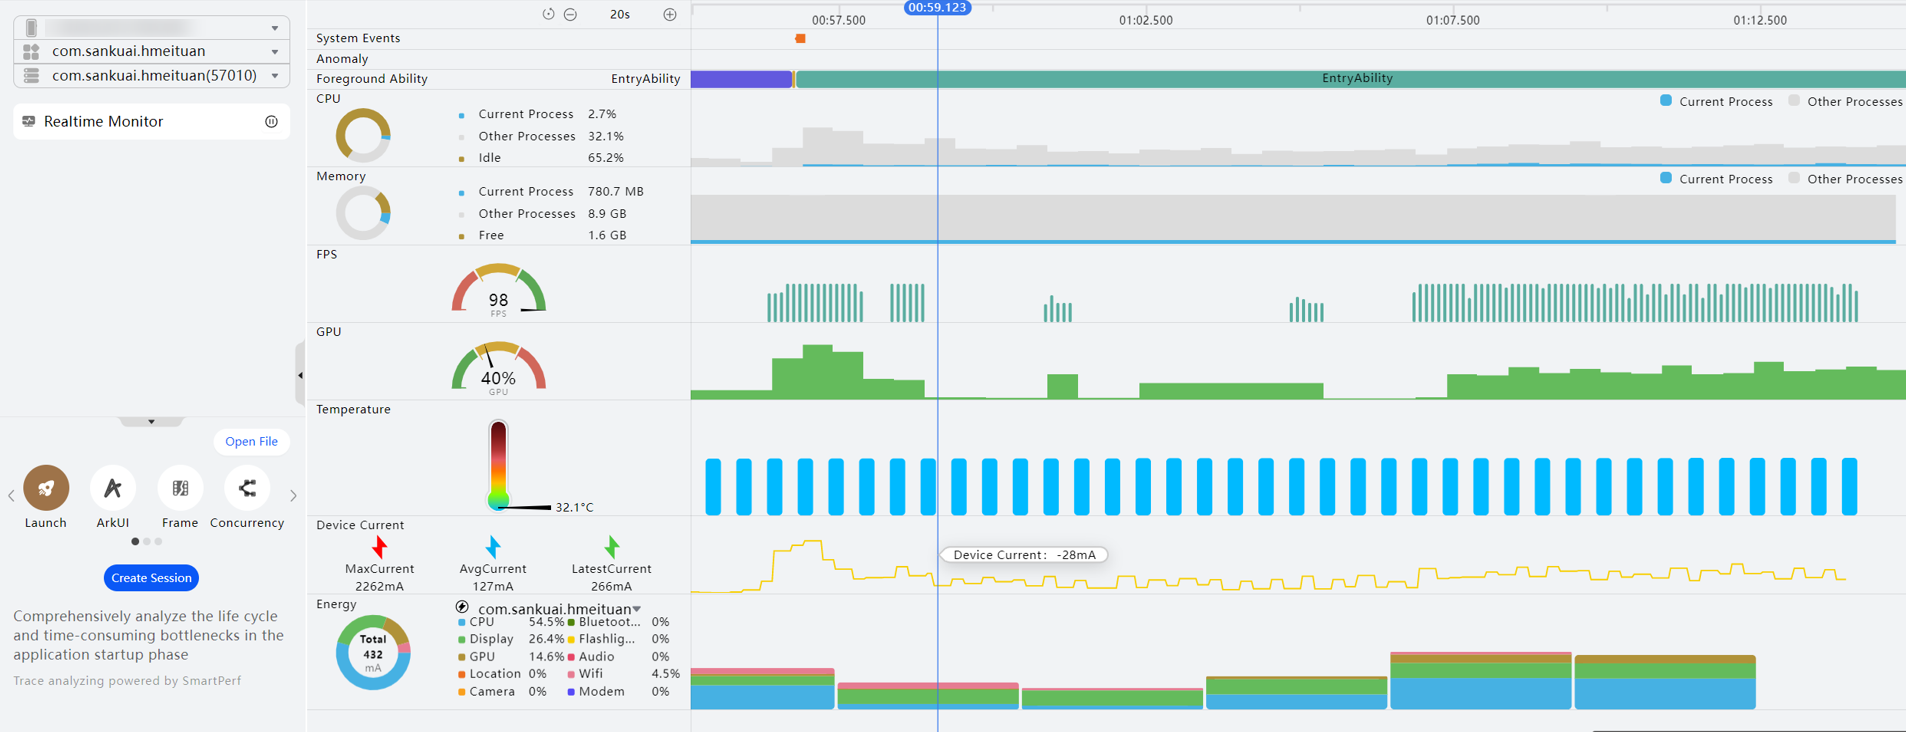Choose the Frame analysis template
The image size is (1906, 732).
tap(180, 488)
